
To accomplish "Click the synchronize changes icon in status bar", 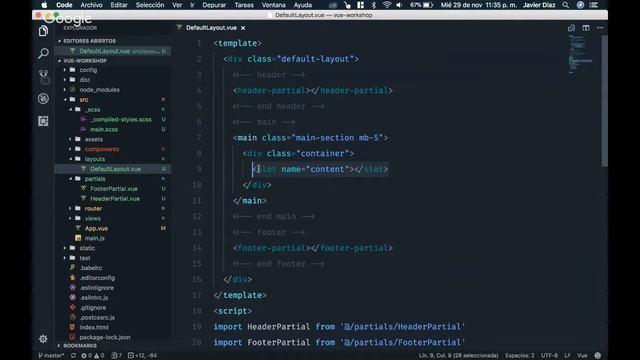I will tap(73, 356).
